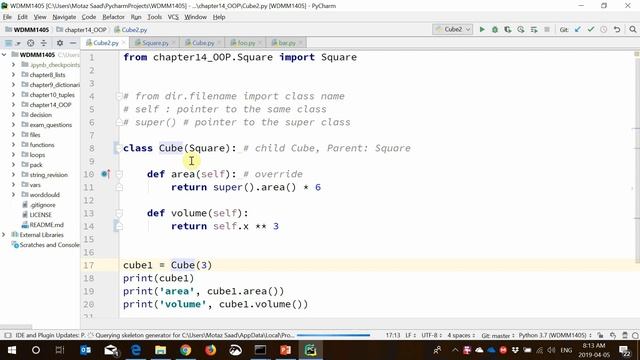Show Git history clock icon
640x360 pixels.
(x=604, y=29)
